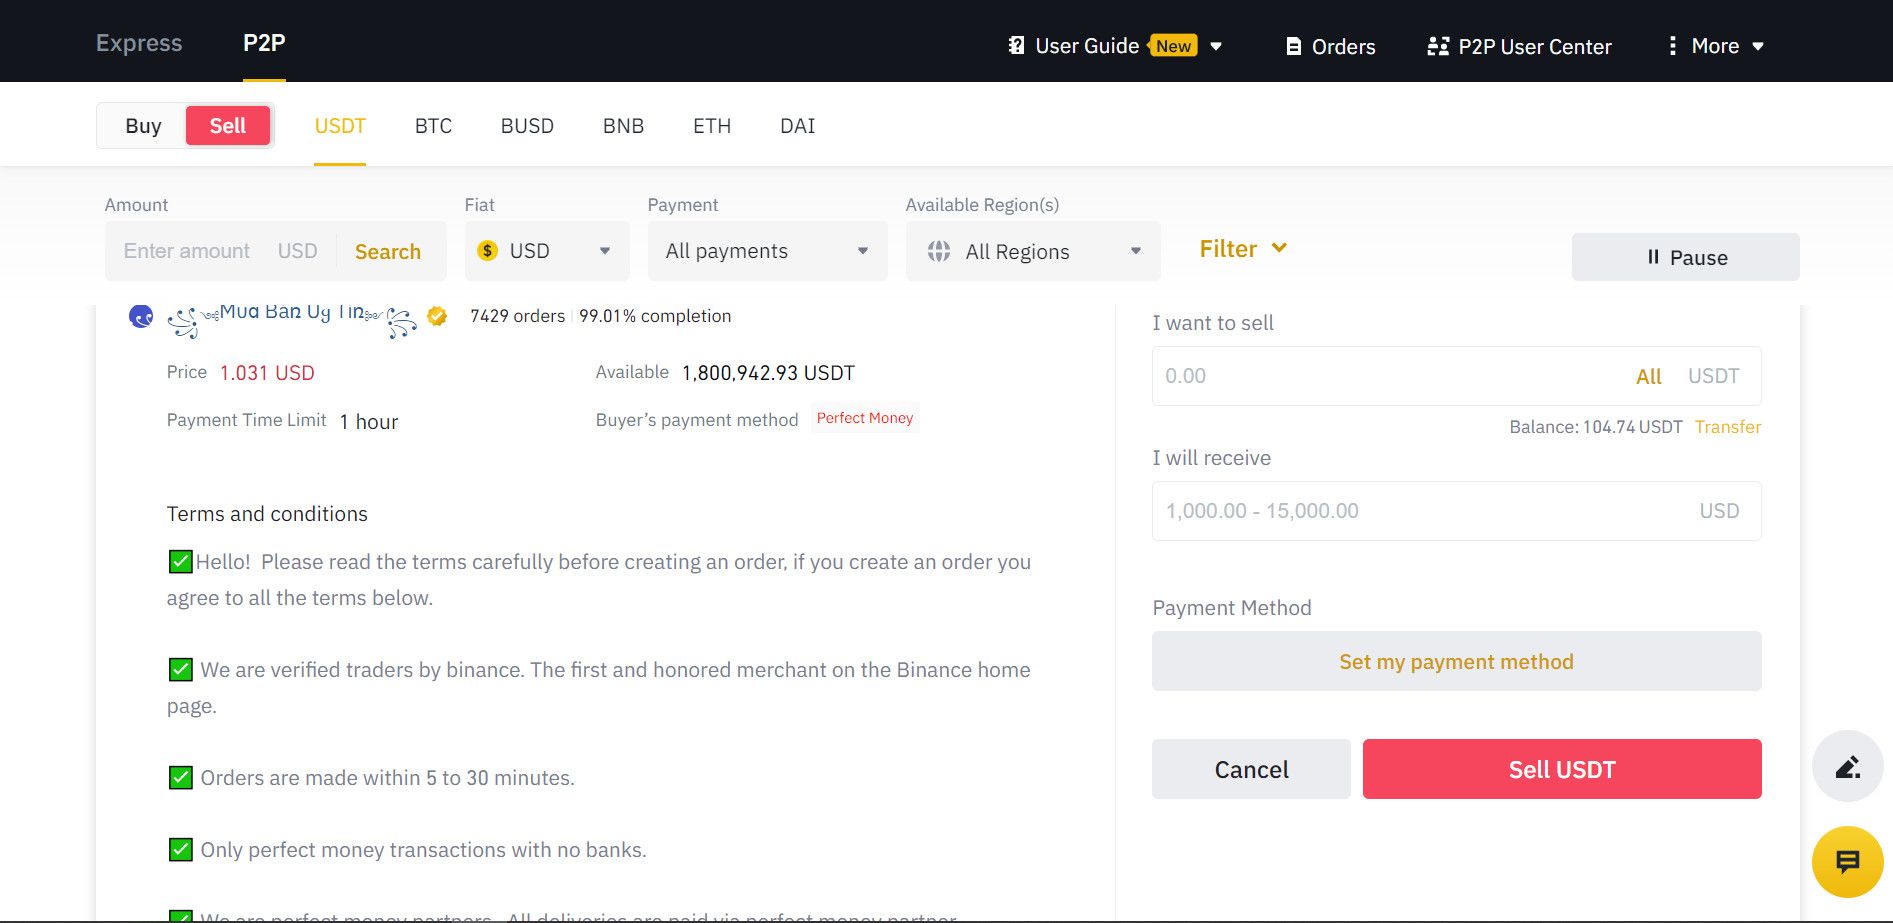Click the Terms and conditions heading
The height and width of the screenshot is (923, 1893).
(267, 514)
